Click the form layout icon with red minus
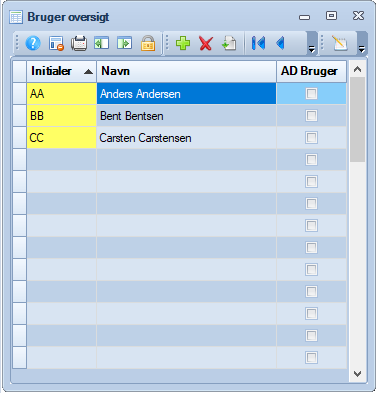 pyautogui.click(x=56, y=43)
